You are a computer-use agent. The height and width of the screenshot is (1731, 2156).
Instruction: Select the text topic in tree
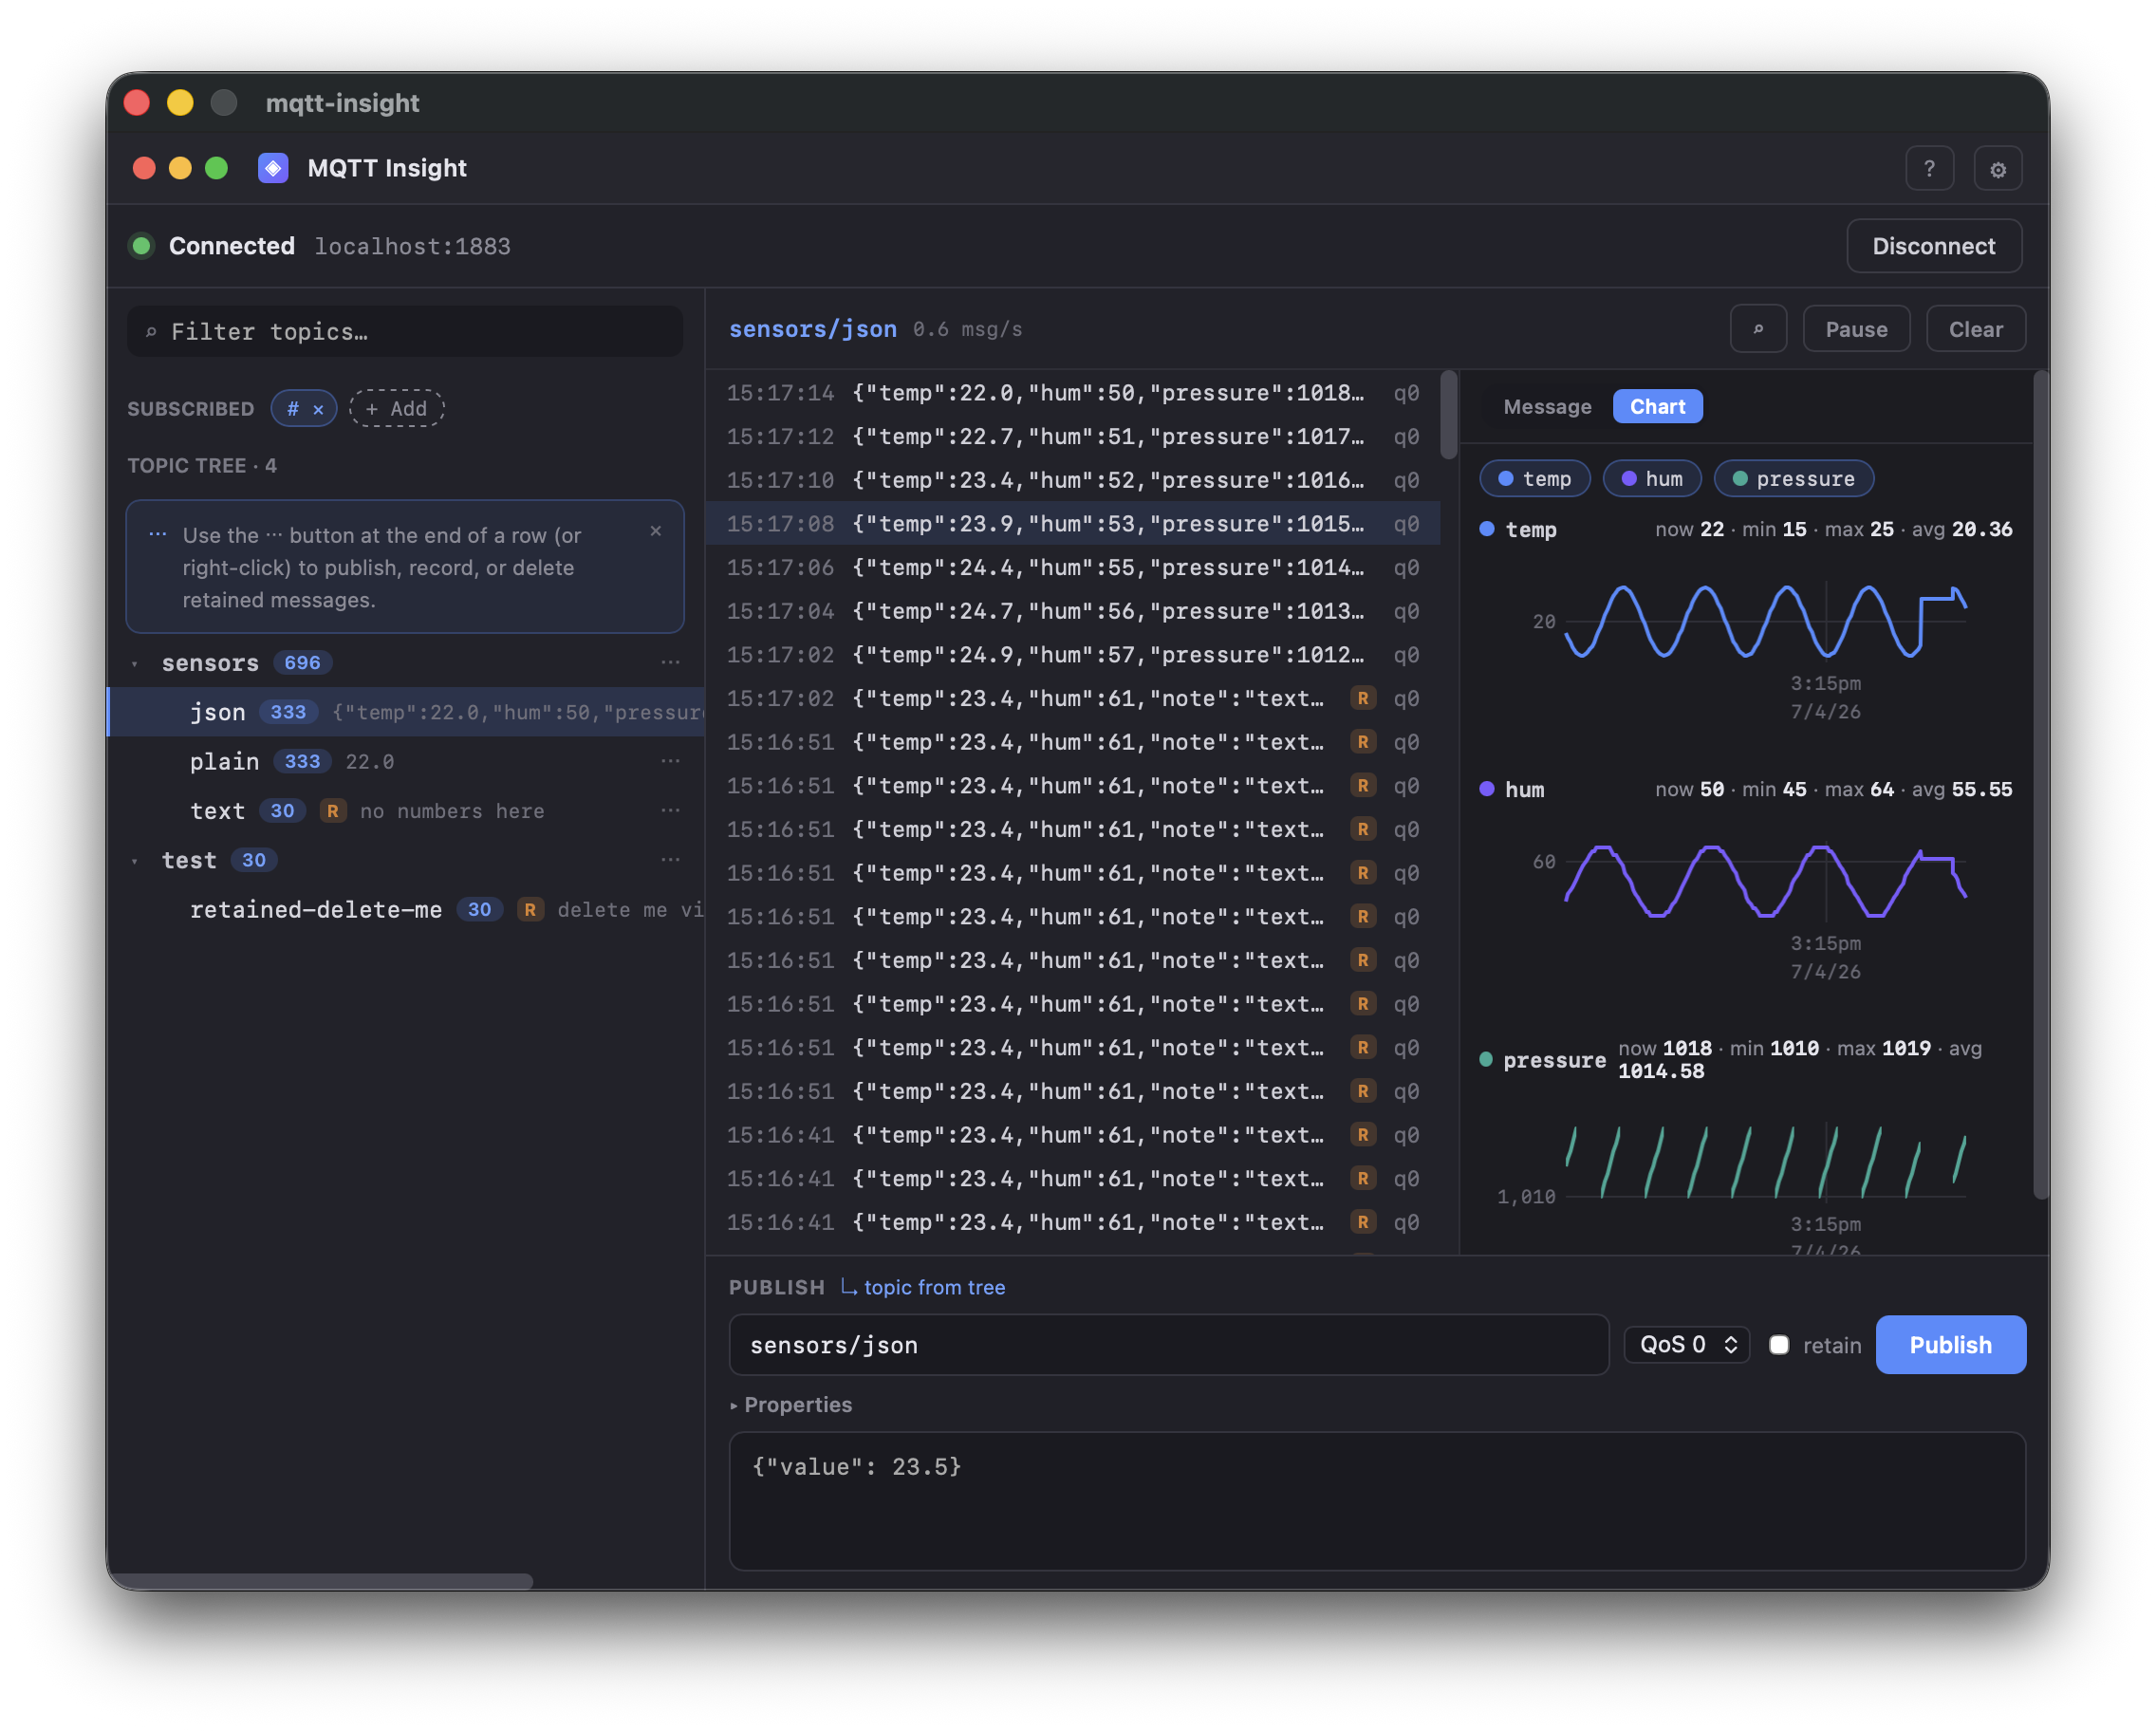(406, 810)
